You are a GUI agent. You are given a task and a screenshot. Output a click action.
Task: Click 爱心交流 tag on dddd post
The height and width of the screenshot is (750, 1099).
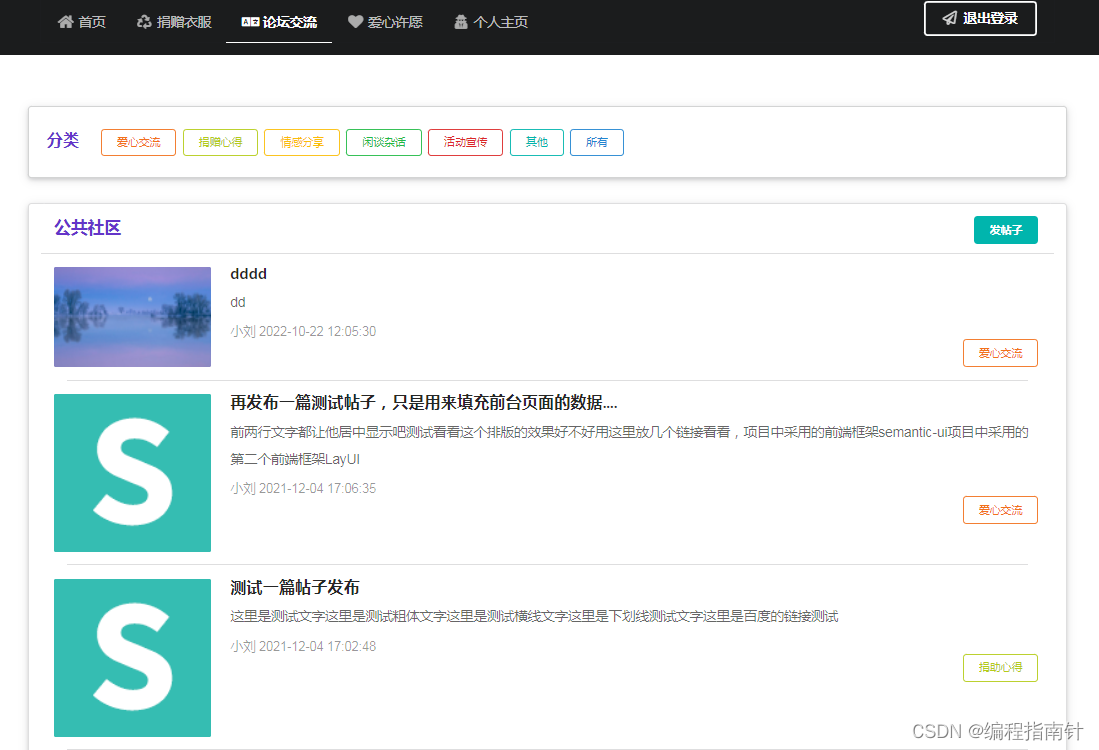(x=1000, y=353)
